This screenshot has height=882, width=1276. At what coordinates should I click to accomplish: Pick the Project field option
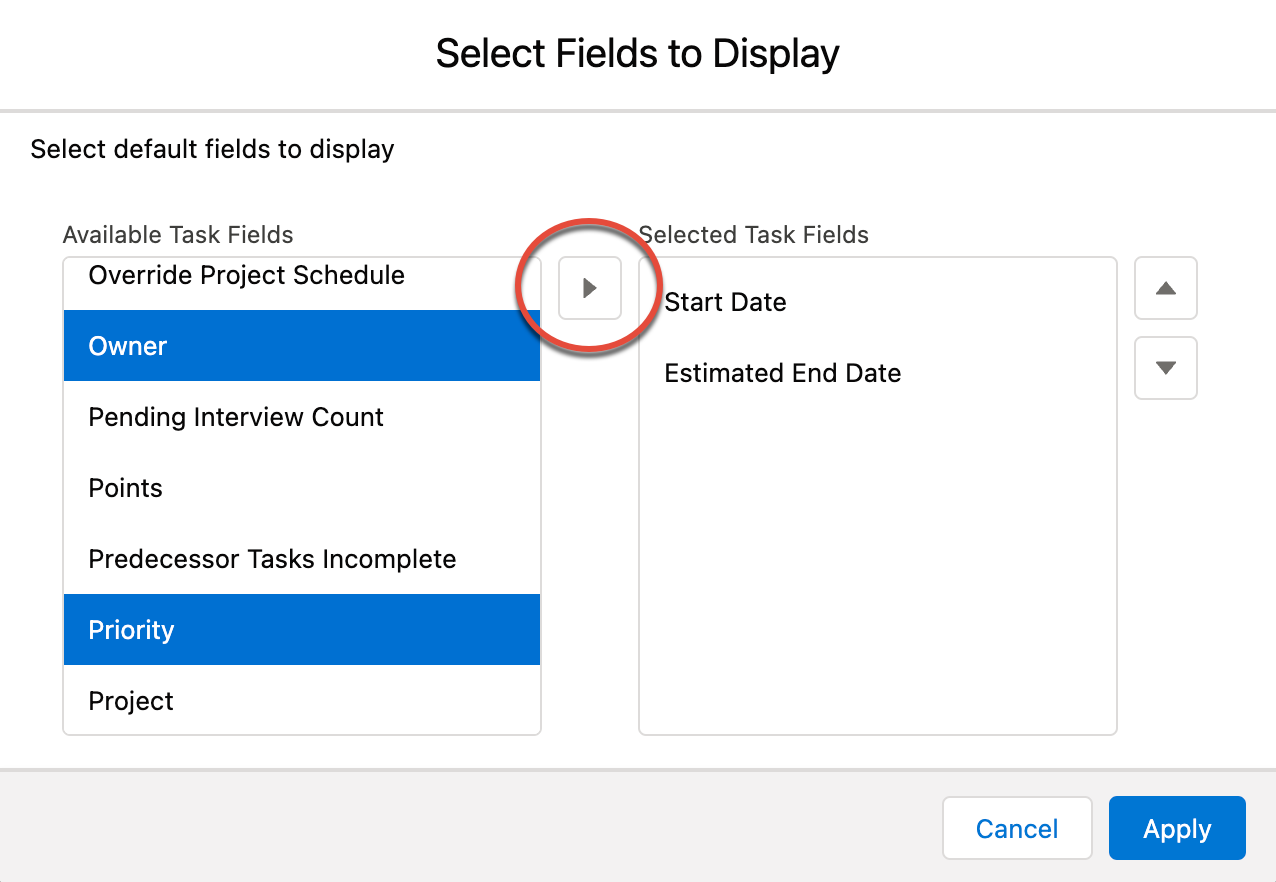coord(302,700)
